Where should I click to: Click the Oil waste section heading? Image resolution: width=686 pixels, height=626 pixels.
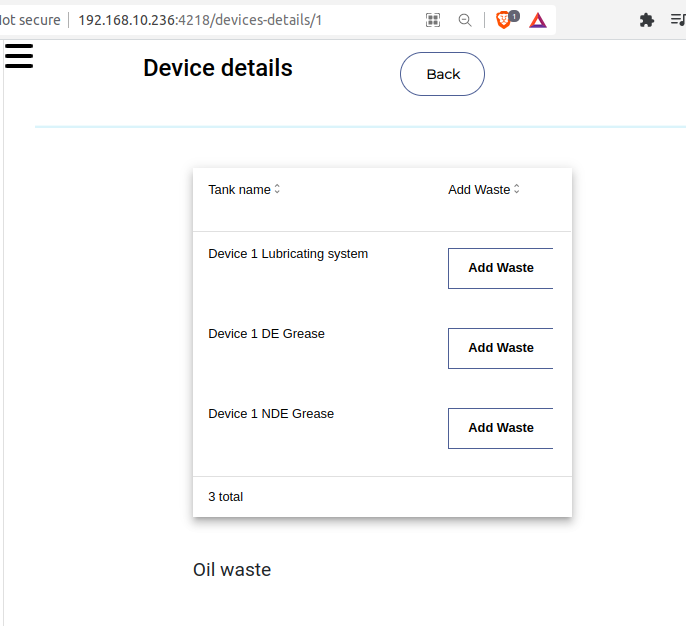point(232,570)
